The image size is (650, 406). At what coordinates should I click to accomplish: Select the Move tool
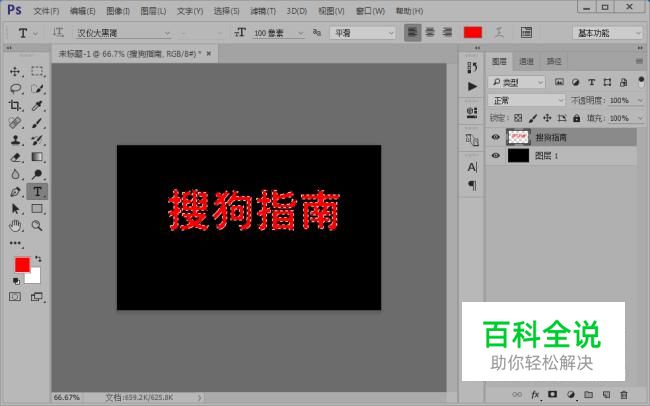pos(15,71)
